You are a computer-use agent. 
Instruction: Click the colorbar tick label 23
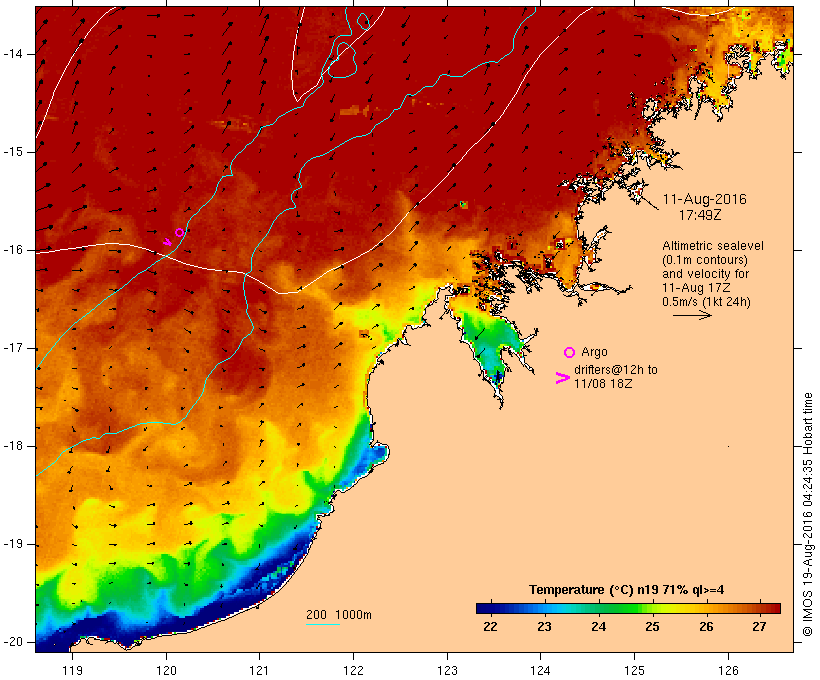(544, 627)
